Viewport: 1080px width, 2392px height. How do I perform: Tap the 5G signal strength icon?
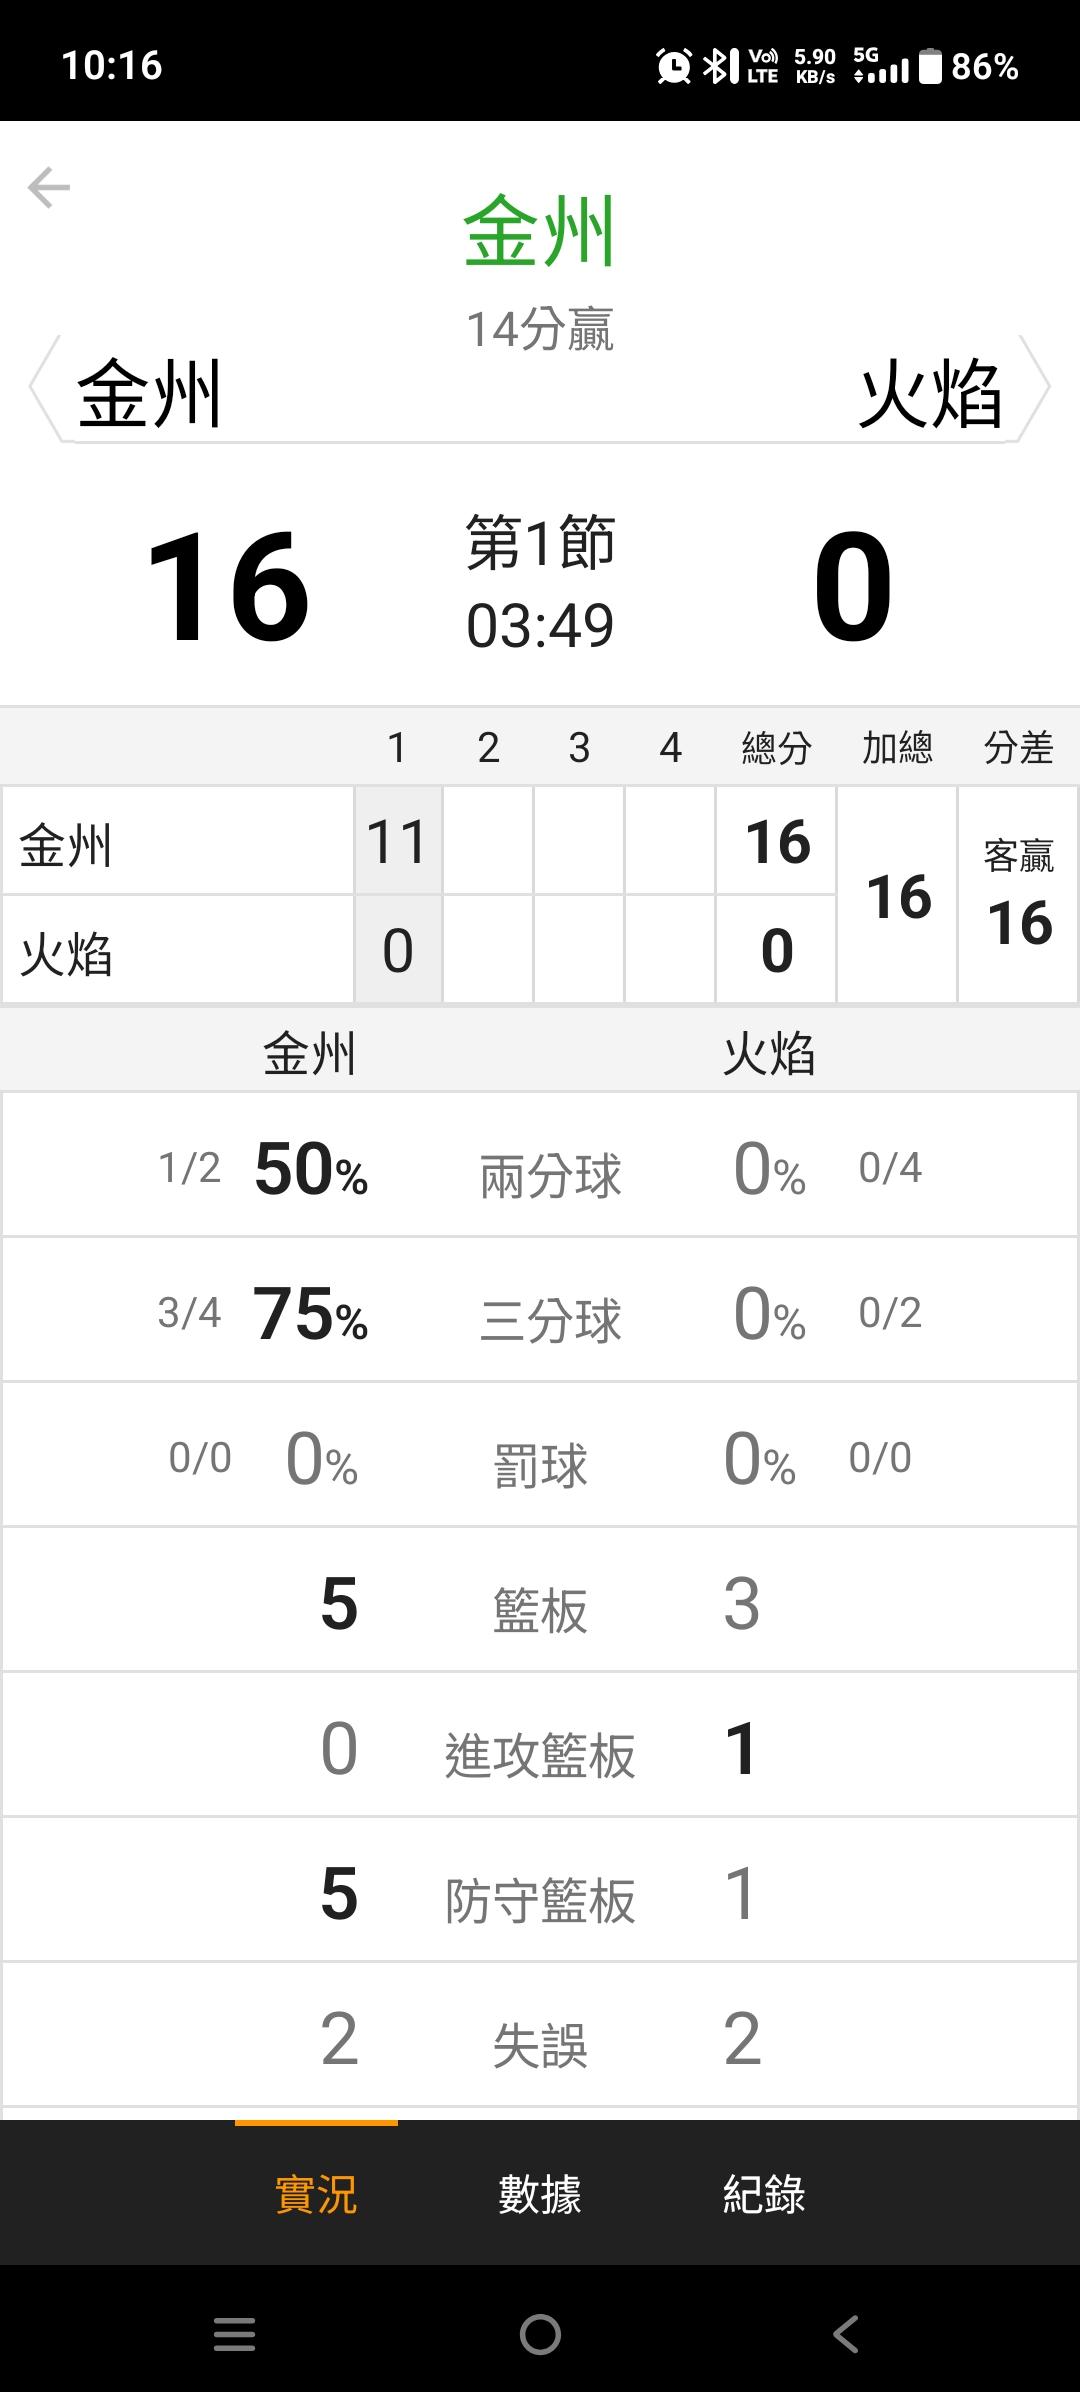point(881,66)
